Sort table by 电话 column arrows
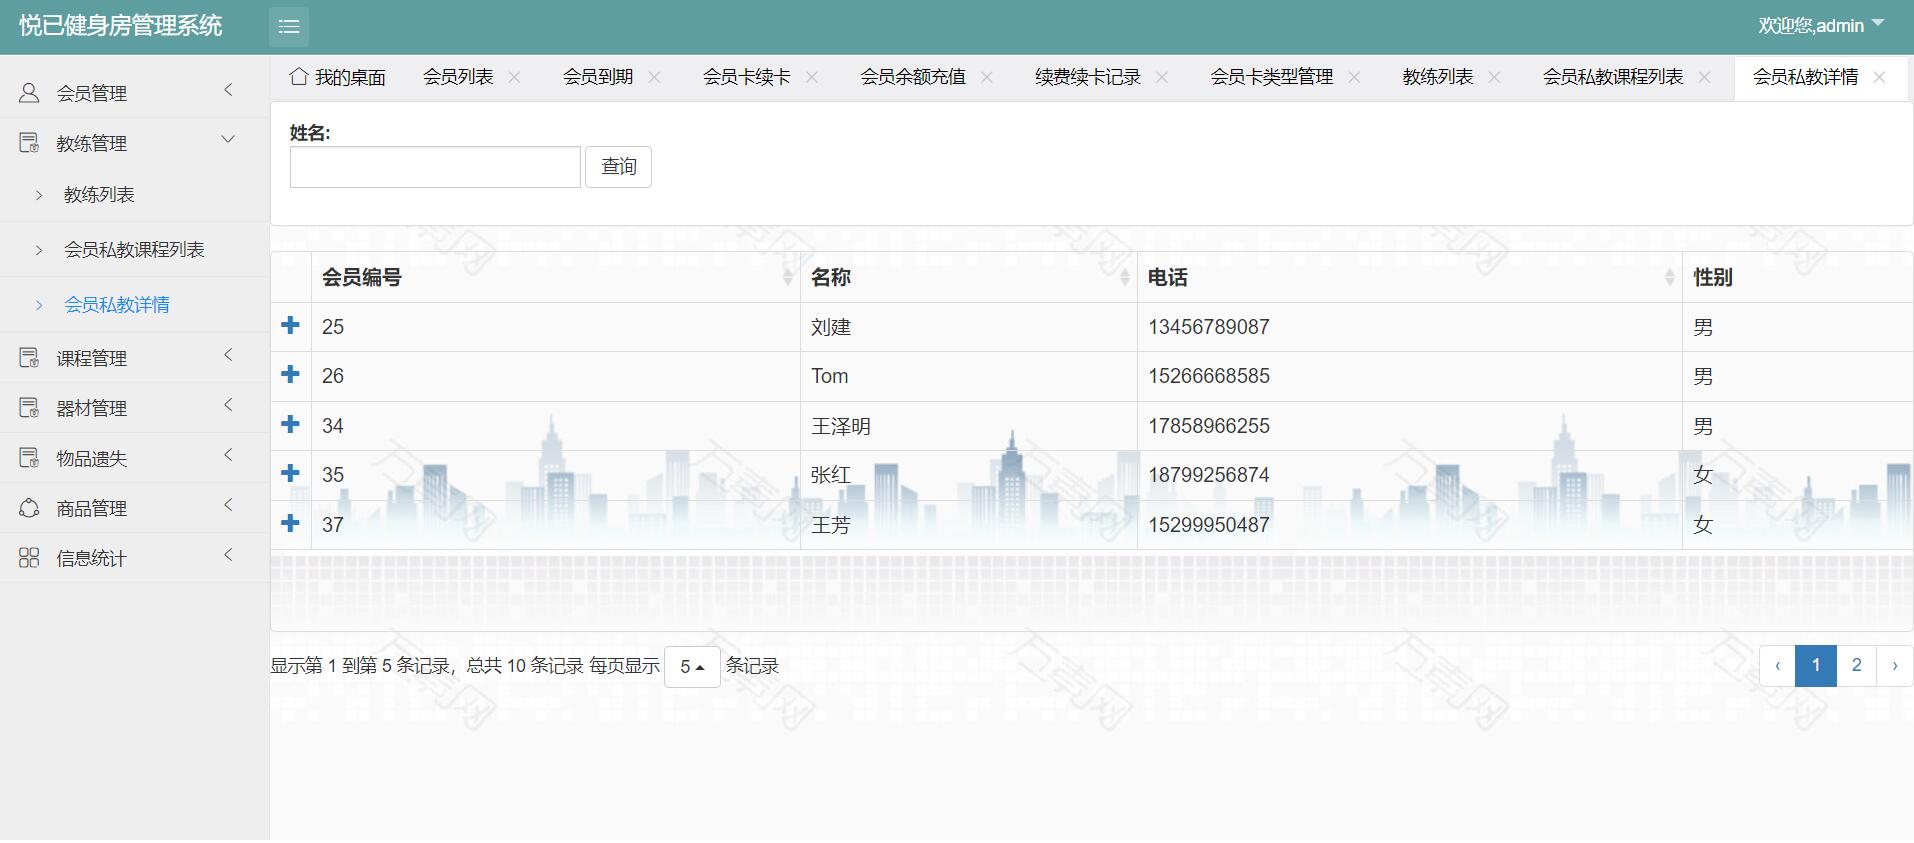 1670,278
